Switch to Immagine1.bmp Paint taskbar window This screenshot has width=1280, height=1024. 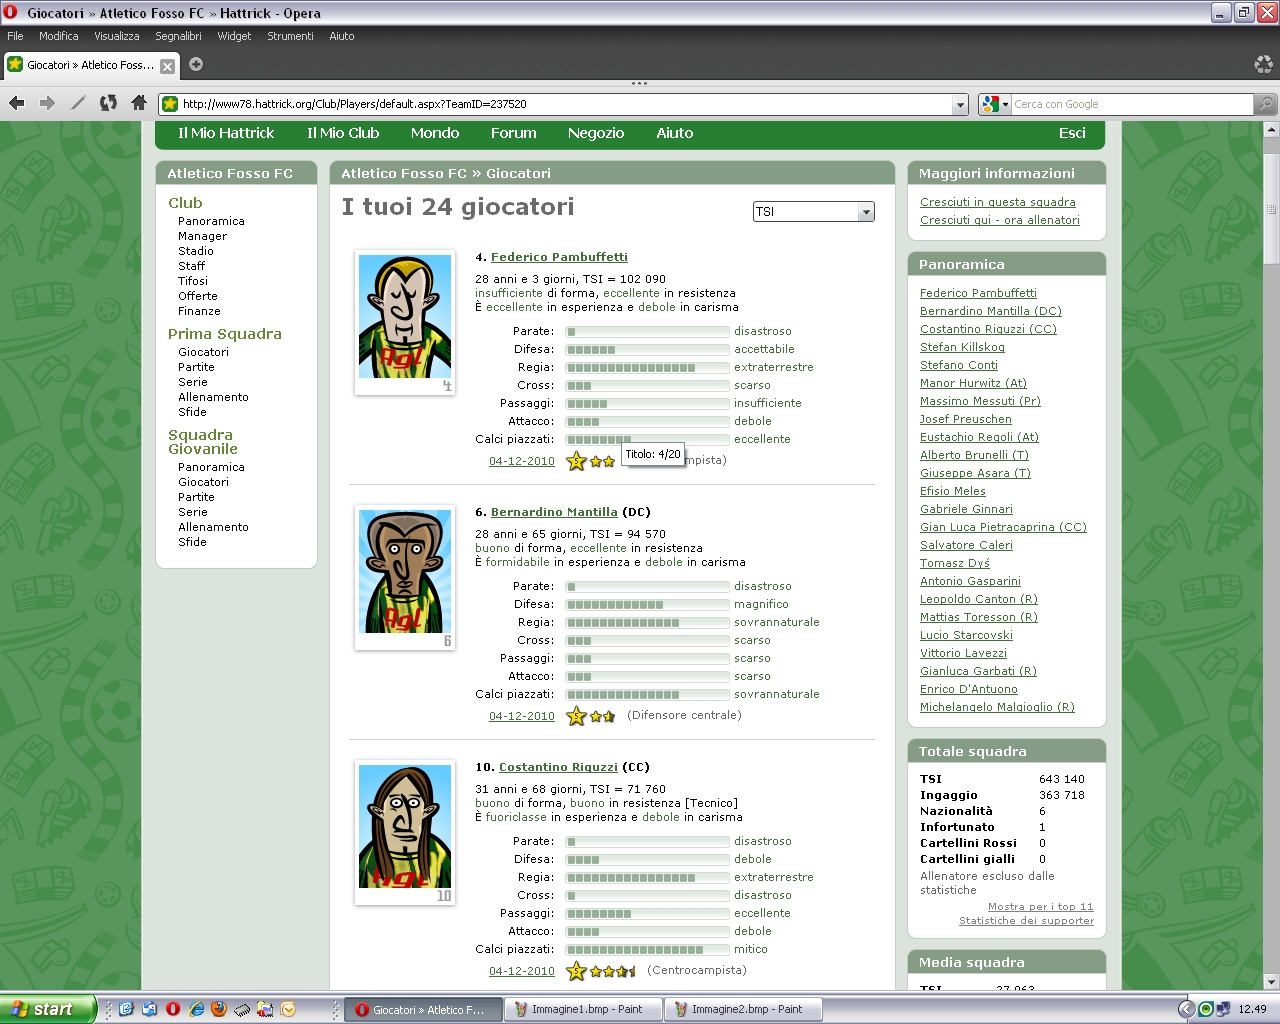click(x=583, y=1009)
